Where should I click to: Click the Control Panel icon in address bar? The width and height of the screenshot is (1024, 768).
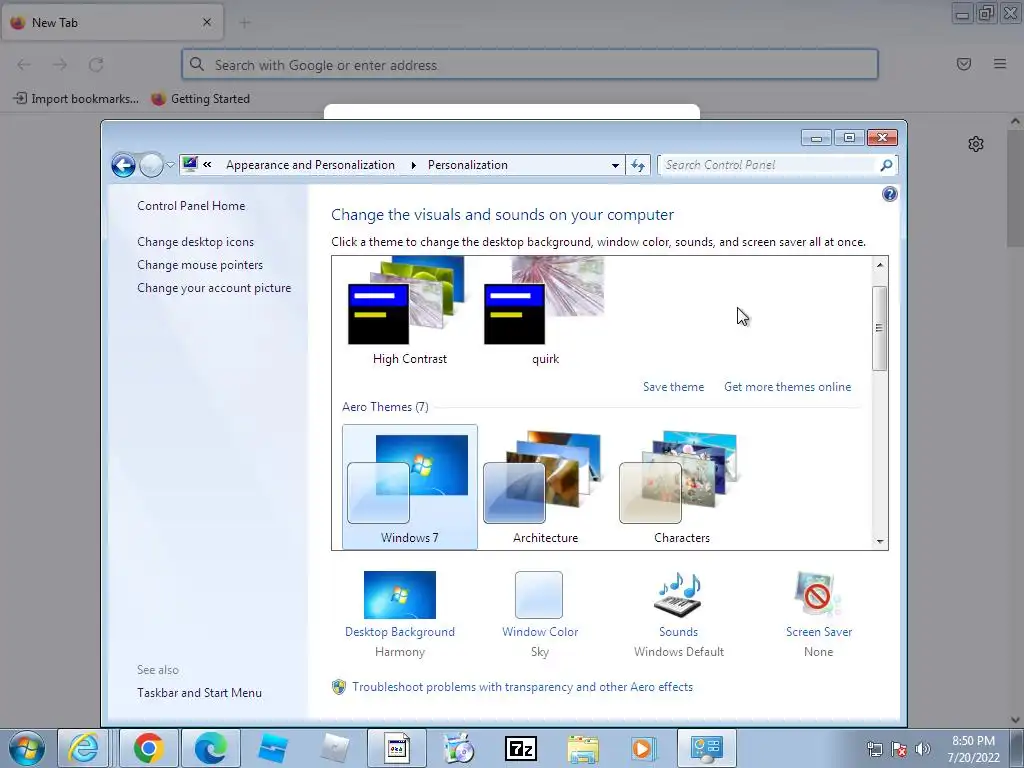pos(190,165)
